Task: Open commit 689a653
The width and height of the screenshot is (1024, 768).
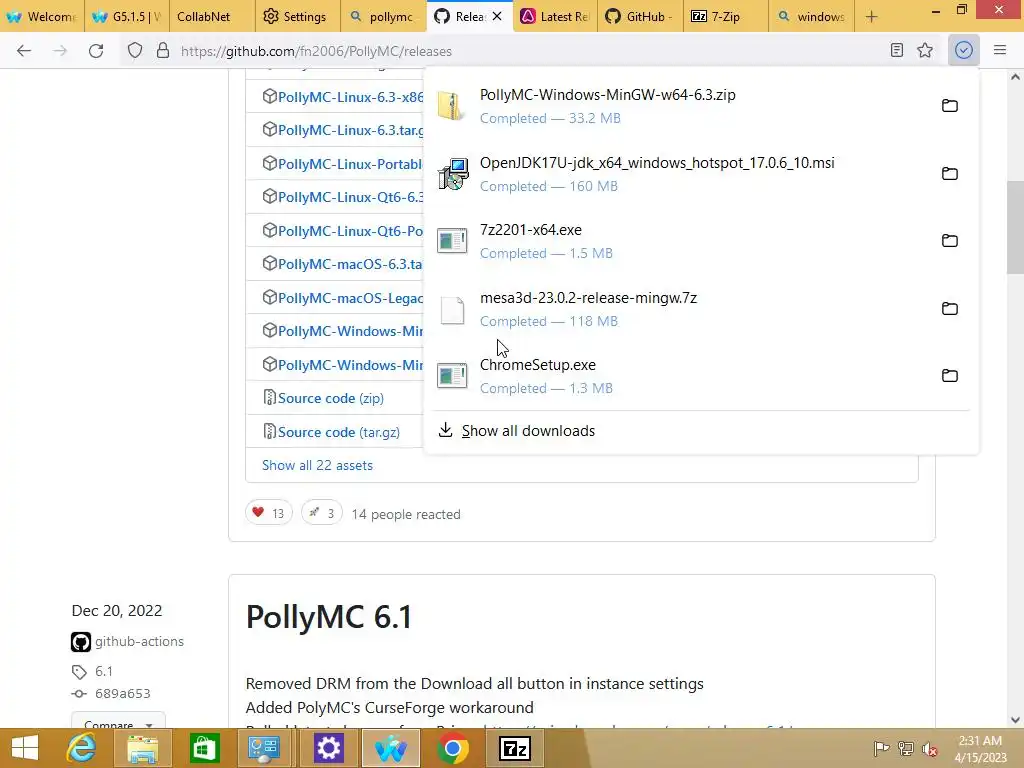Action: coord(123,694)
